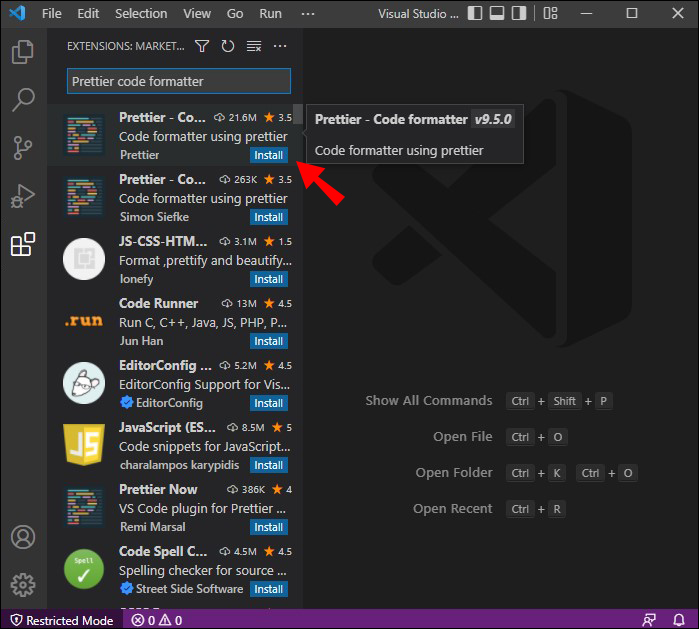
Task: Focus the extension search box
Action: click(x=179, y=81)
